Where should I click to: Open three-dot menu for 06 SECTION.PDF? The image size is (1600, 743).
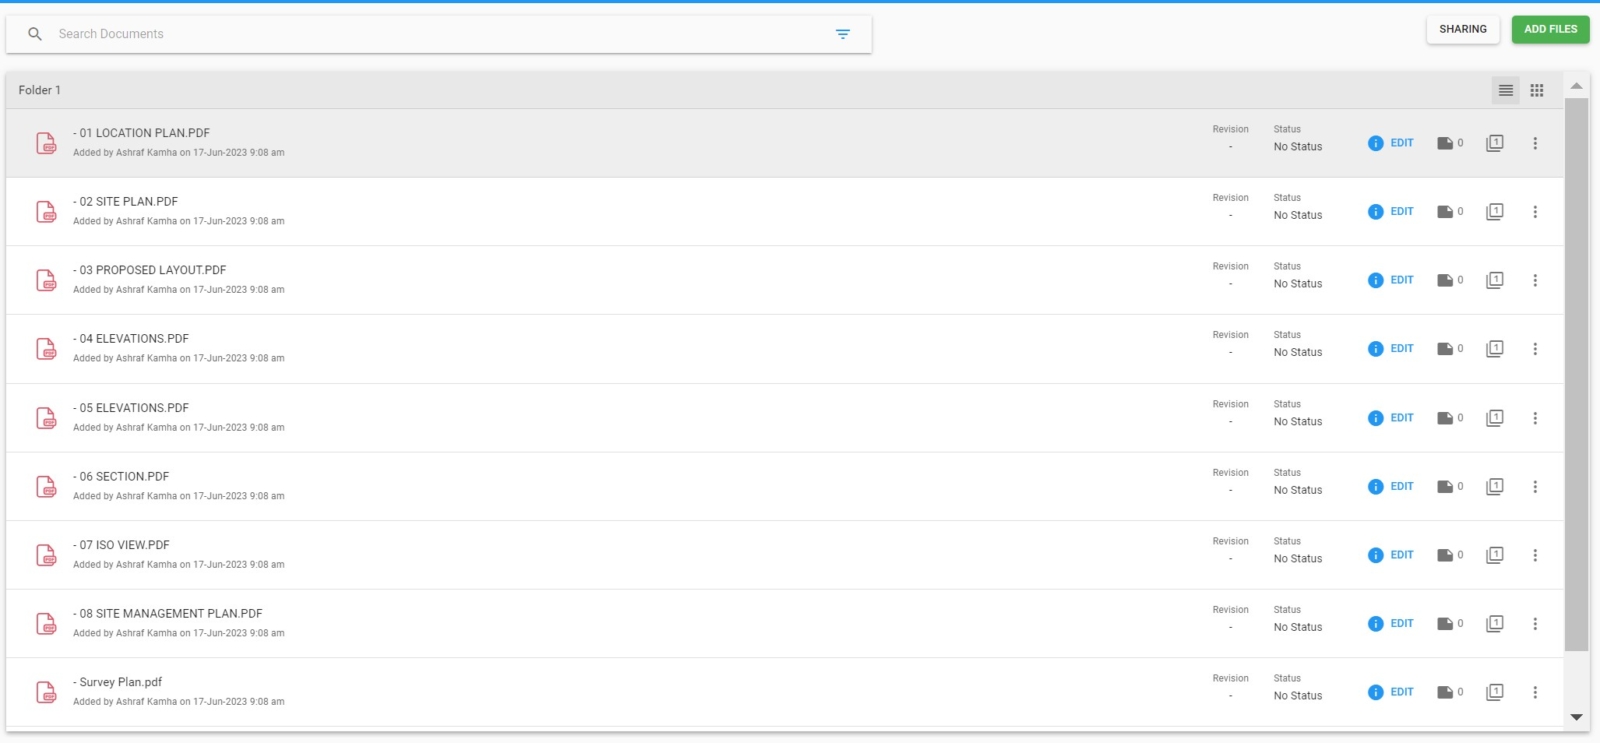tap(1535, 486)
